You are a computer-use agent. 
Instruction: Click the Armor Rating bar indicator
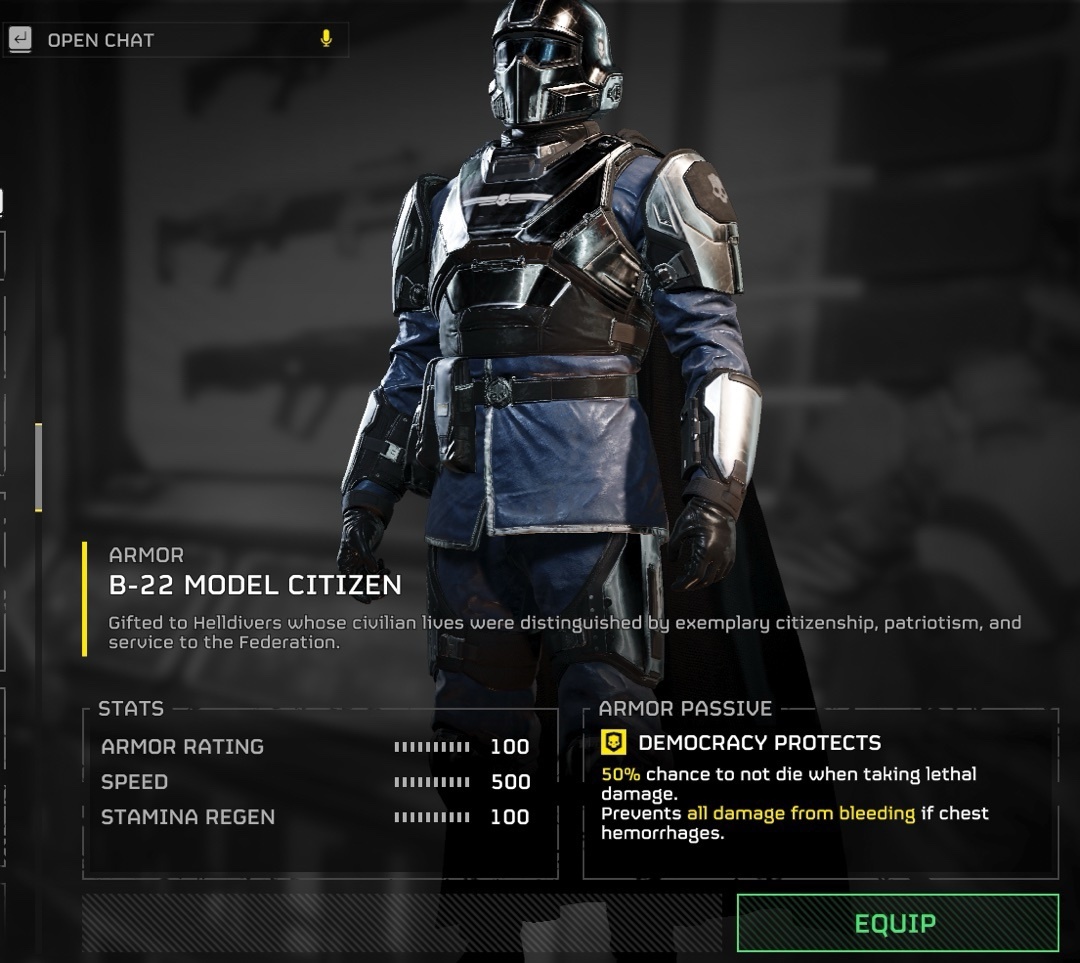tap(432, 747)
